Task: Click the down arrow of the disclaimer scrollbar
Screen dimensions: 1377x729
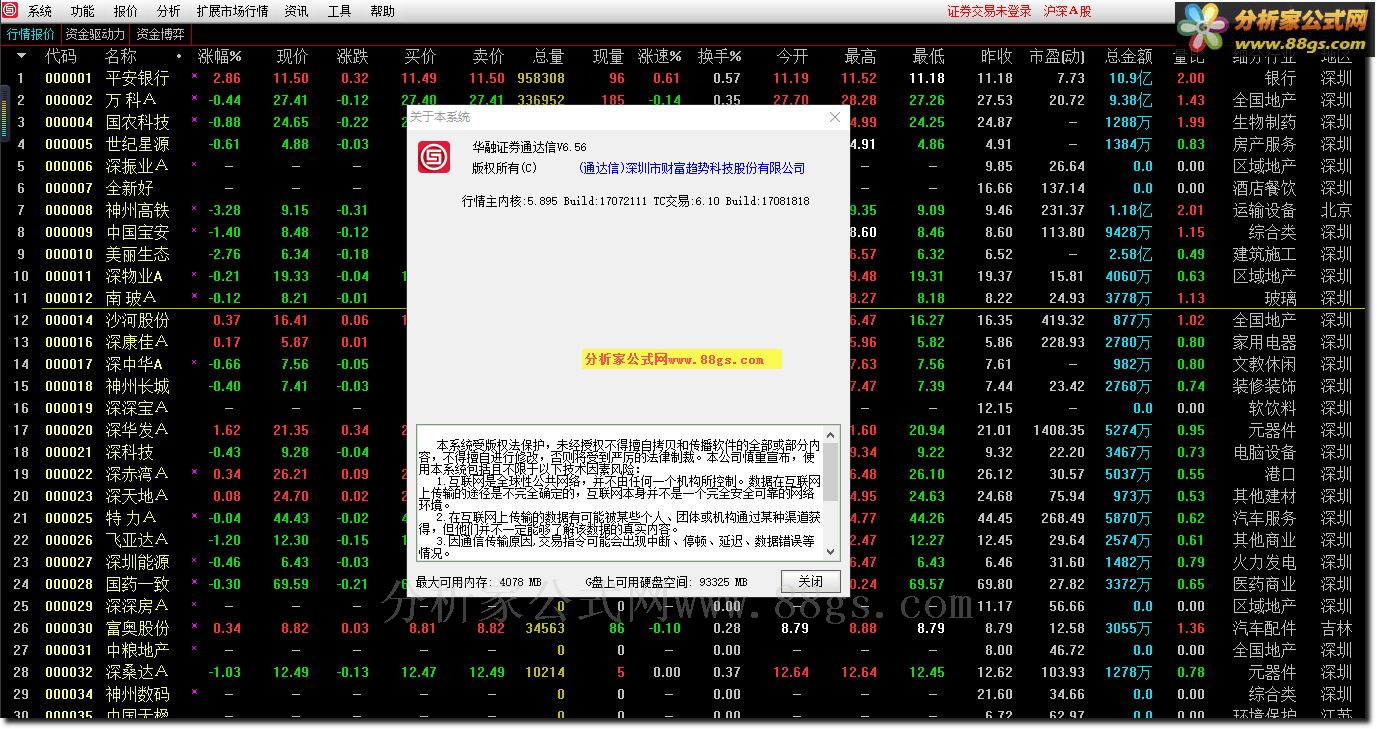Action: click(831, 550)
